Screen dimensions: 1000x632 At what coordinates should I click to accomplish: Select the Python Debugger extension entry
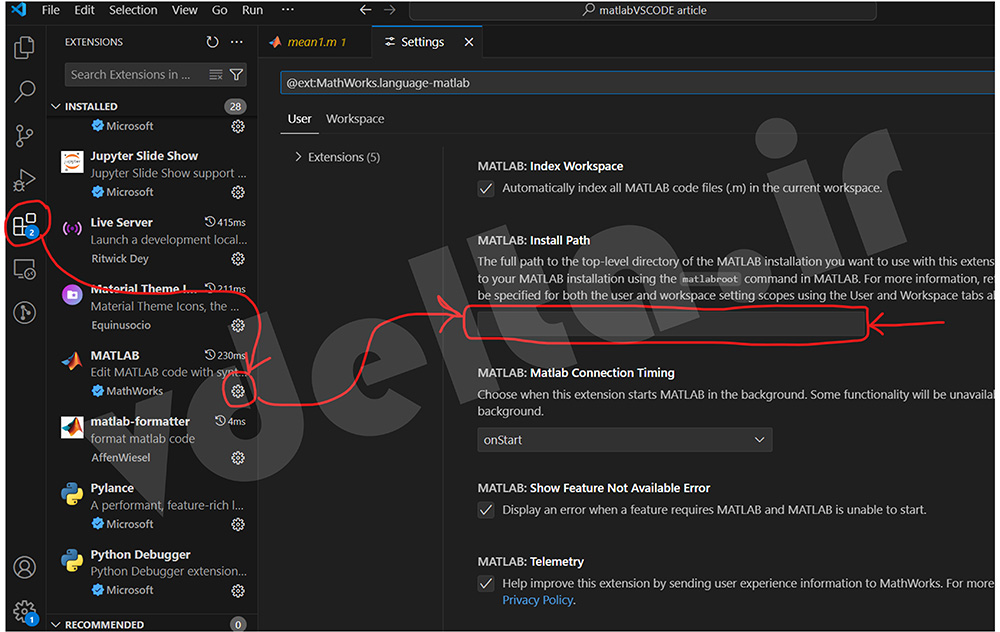(152, 572)
